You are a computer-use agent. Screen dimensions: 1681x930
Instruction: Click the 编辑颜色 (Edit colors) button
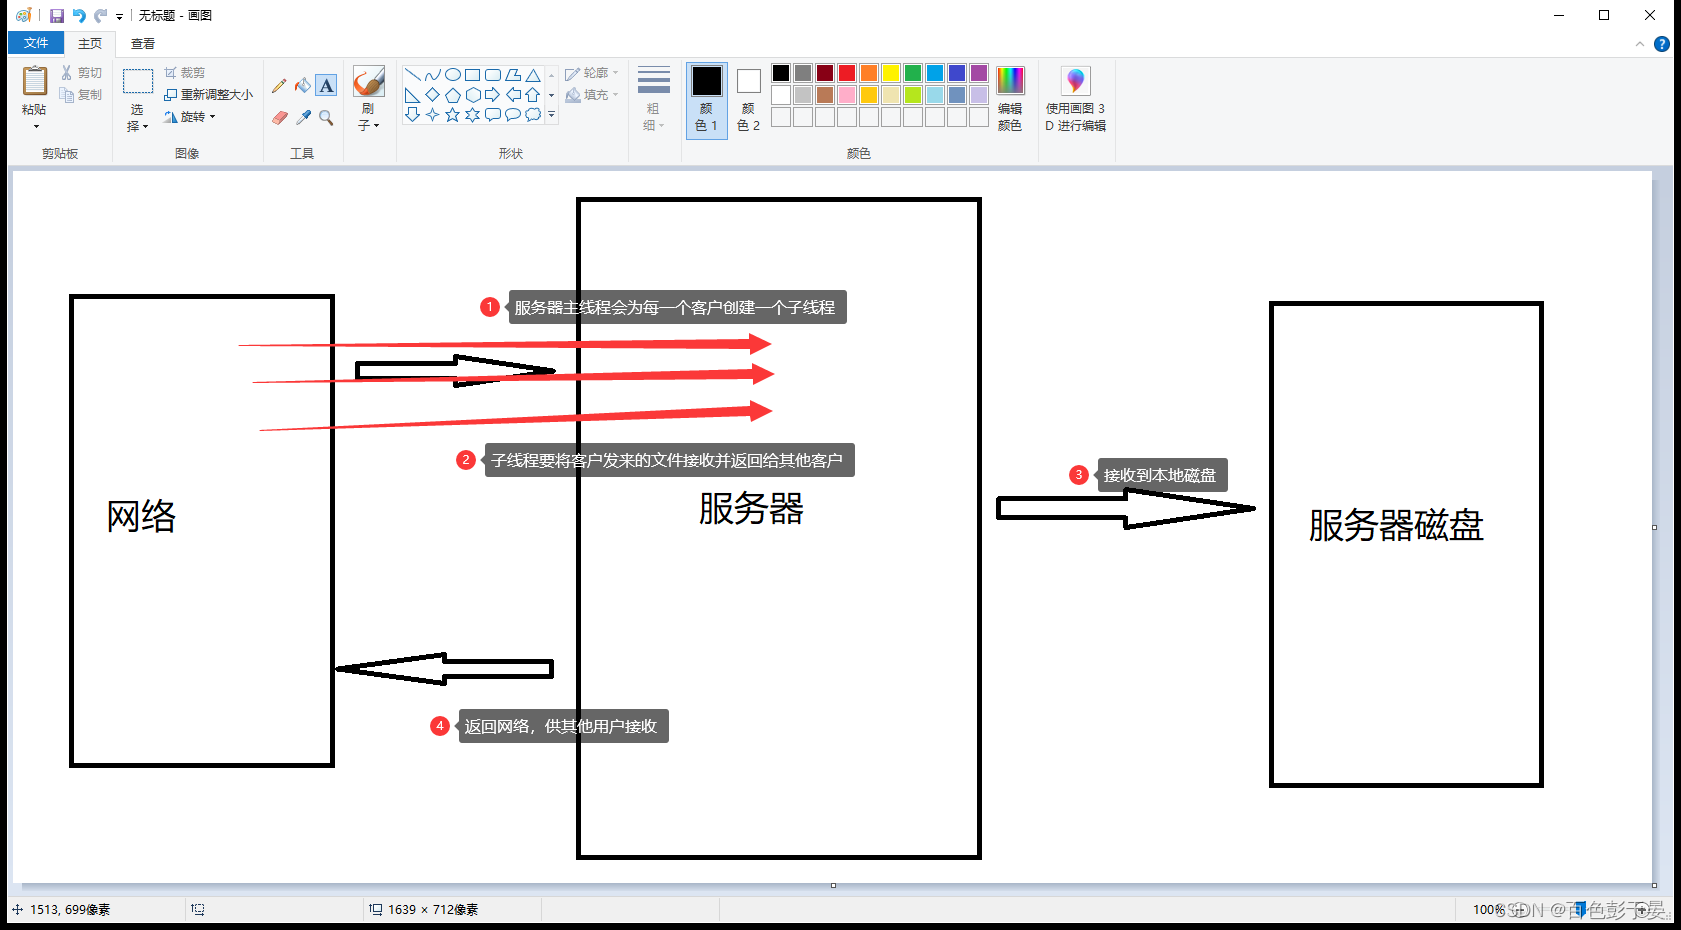[x=1010, y=98]
